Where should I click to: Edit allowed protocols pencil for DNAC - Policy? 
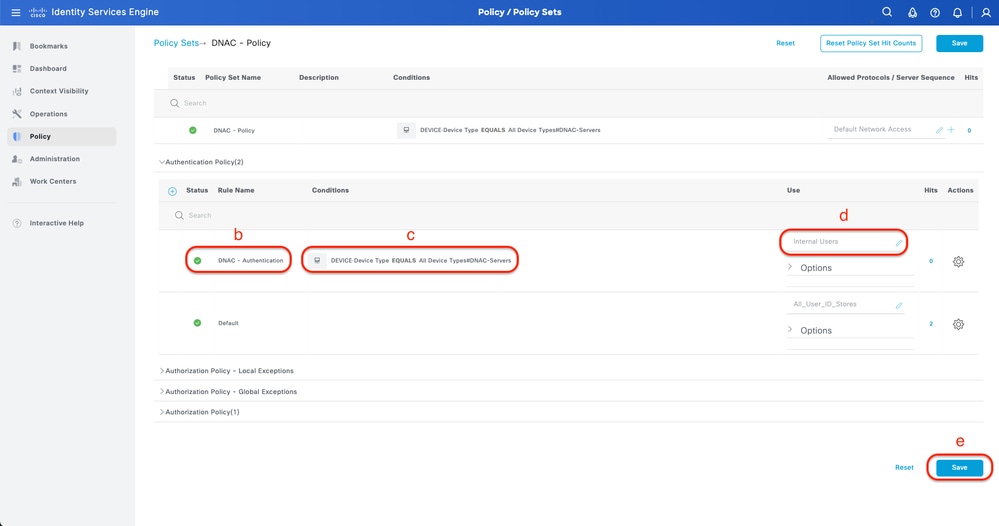pos(939,130)
